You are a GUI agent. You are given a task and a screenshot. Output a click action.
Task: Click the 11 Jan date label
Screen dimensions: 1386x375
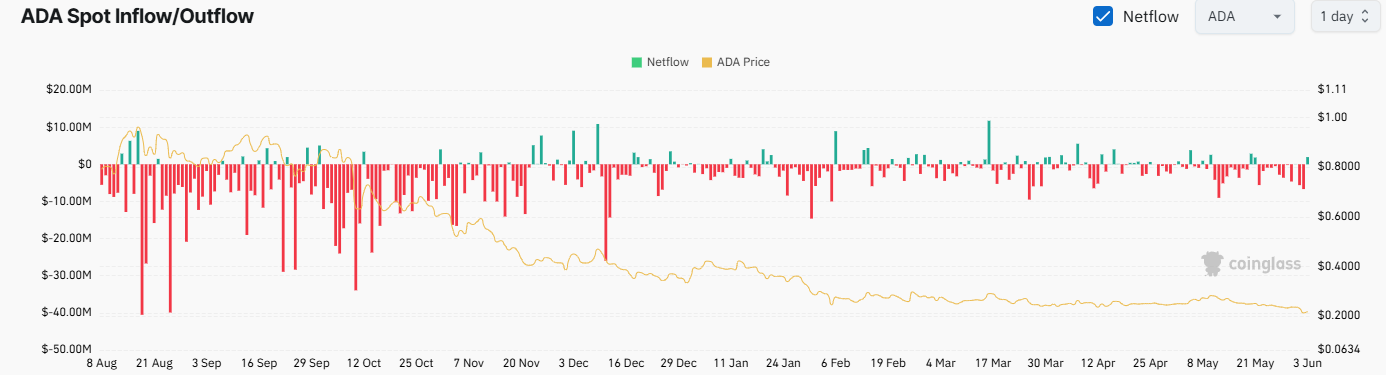[x=731, y=363]
